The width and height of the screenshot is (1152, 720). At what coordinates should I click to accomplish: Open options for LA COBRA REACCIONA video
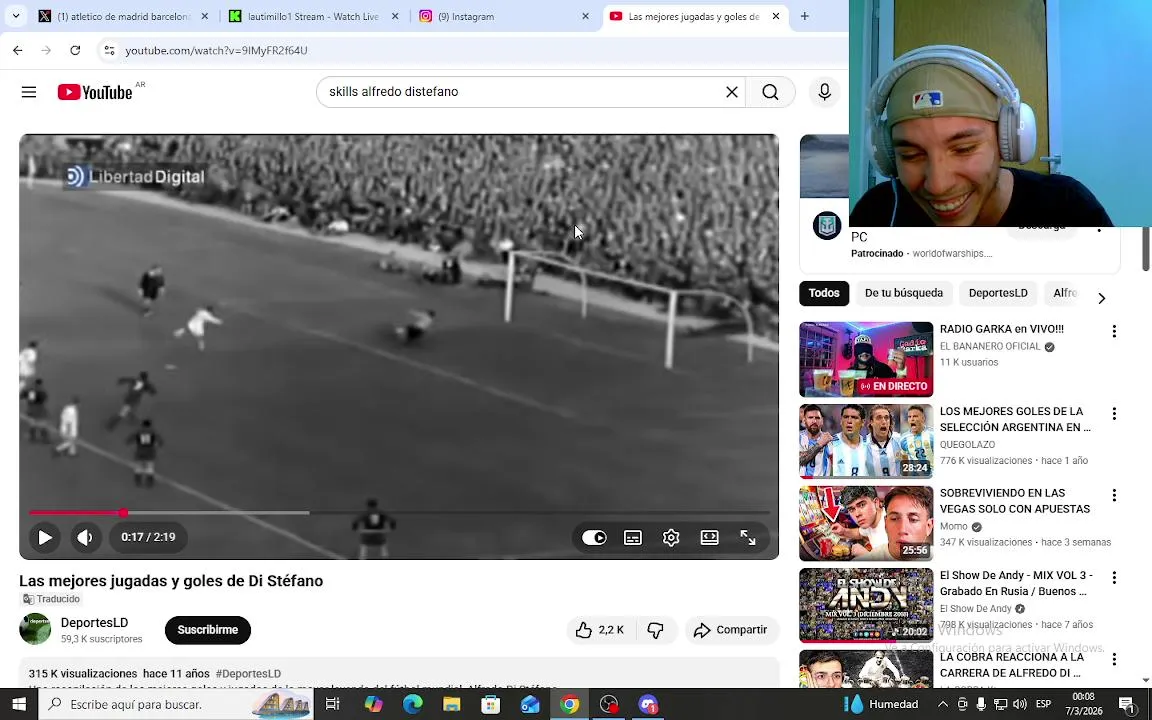1114,660
